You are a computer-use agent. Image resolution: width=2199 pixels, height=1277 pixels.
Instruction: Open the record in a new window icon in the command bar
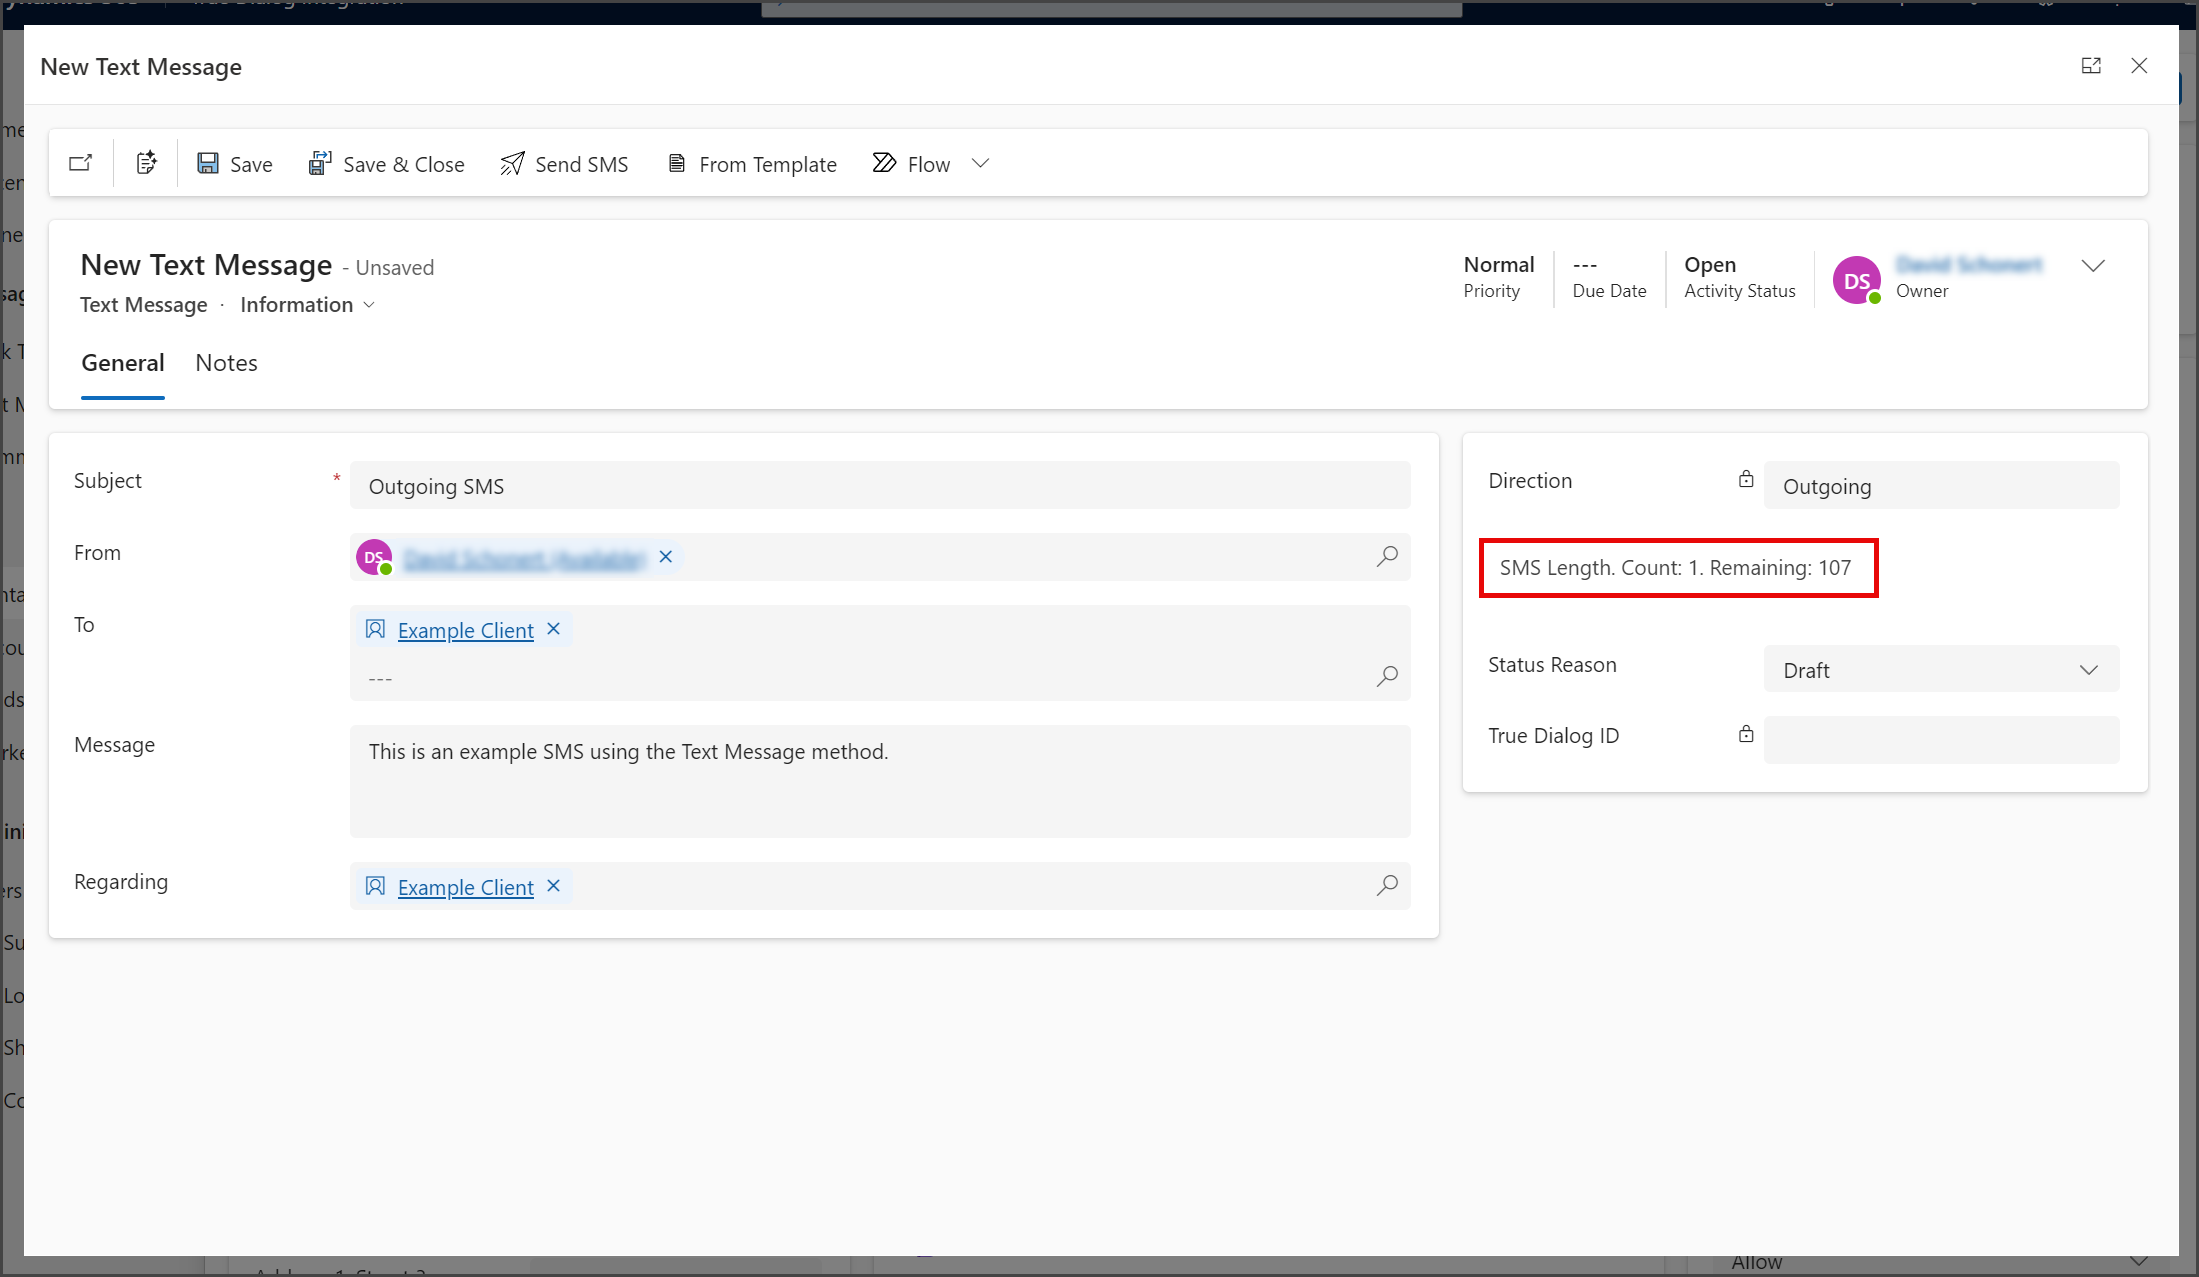81,163
